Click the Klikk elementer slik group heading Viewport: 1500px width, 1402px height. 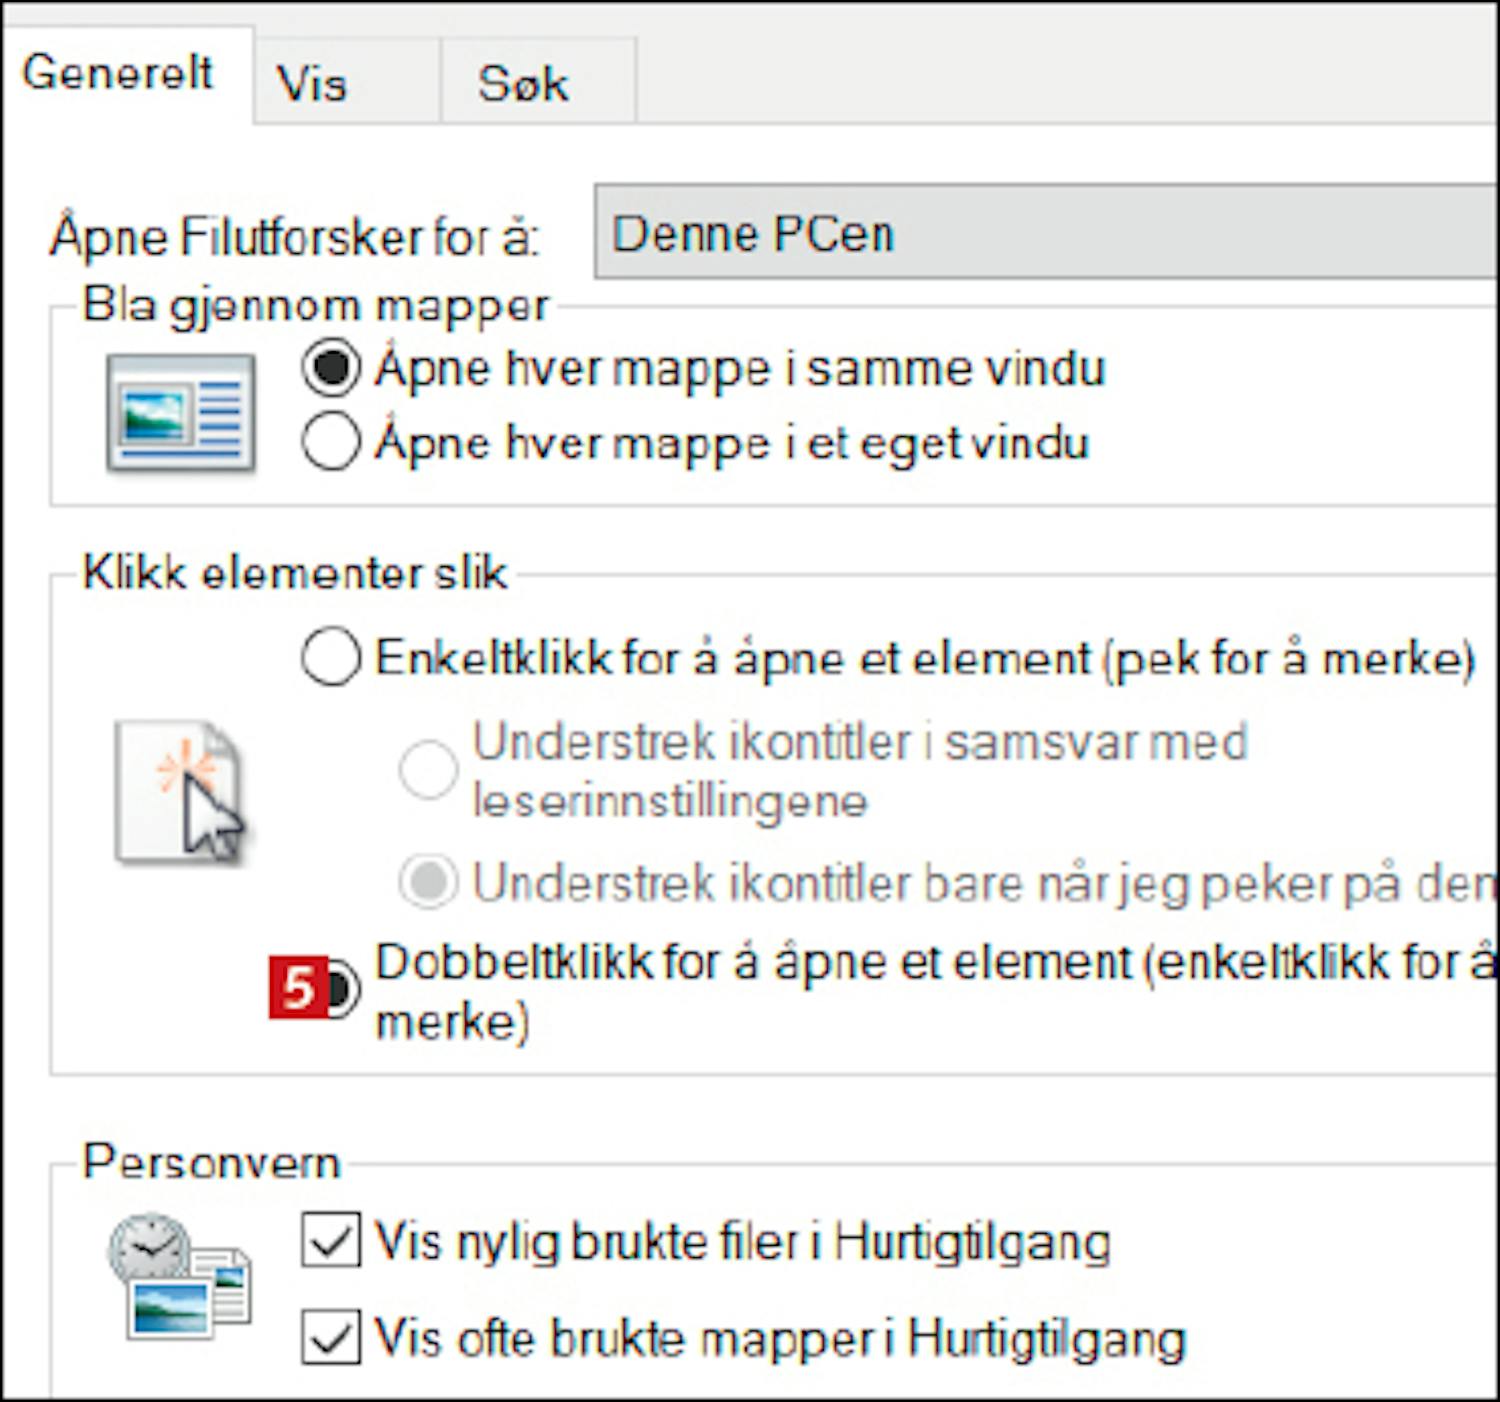point(295,573)
